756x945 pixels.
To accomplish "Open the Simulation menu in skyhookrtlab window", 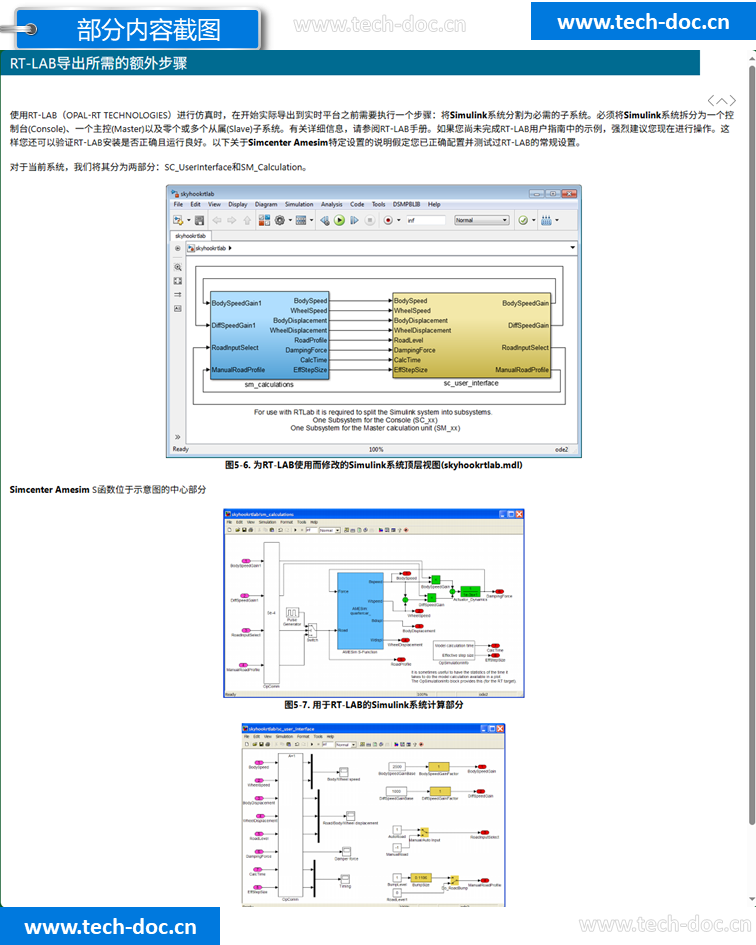I will click(299, 204).
